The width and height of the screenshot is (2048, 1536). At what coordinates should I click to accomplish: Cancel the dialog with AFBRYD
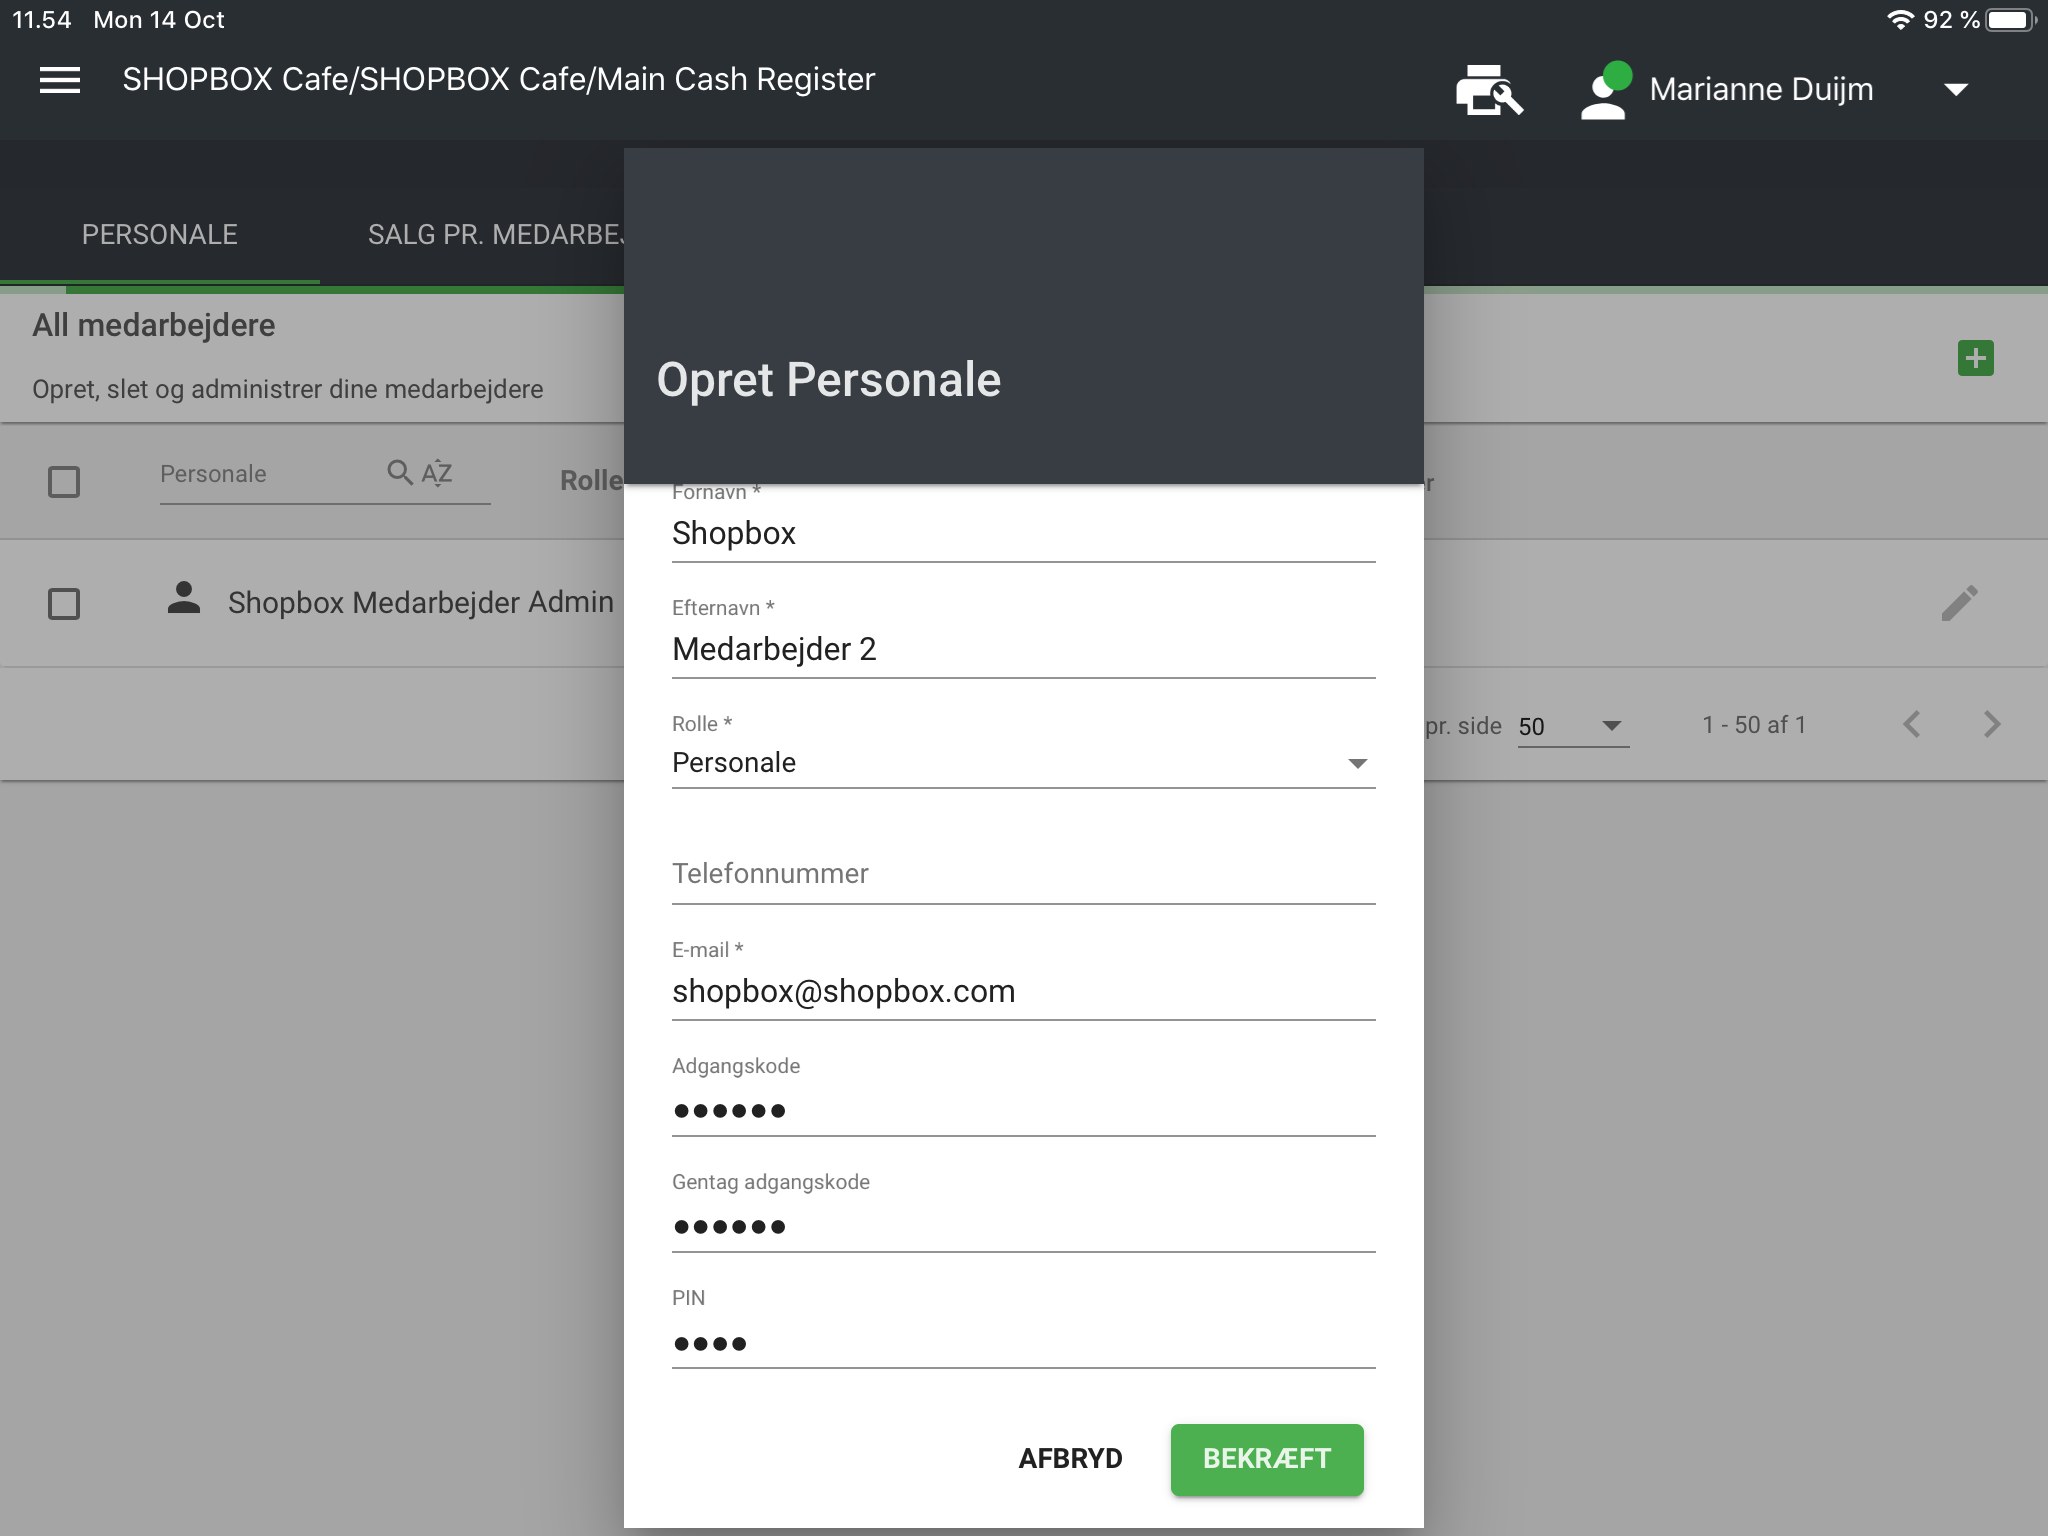coord(1070,1459)
